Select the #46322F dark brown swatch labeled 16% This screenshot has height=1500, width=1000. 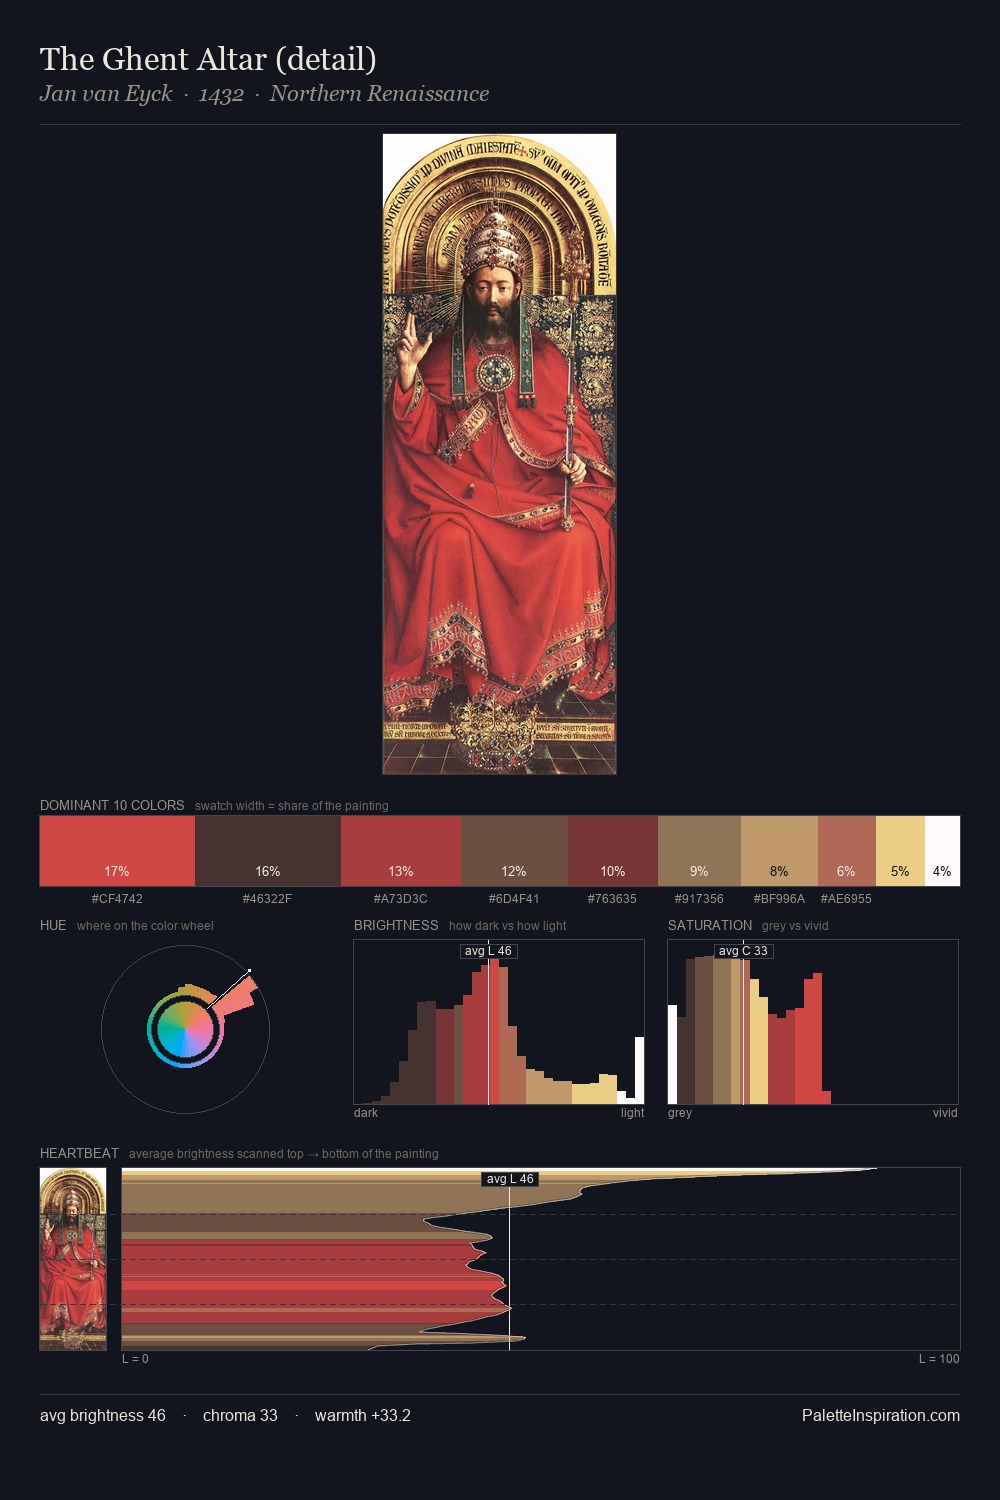click(268, 851)
